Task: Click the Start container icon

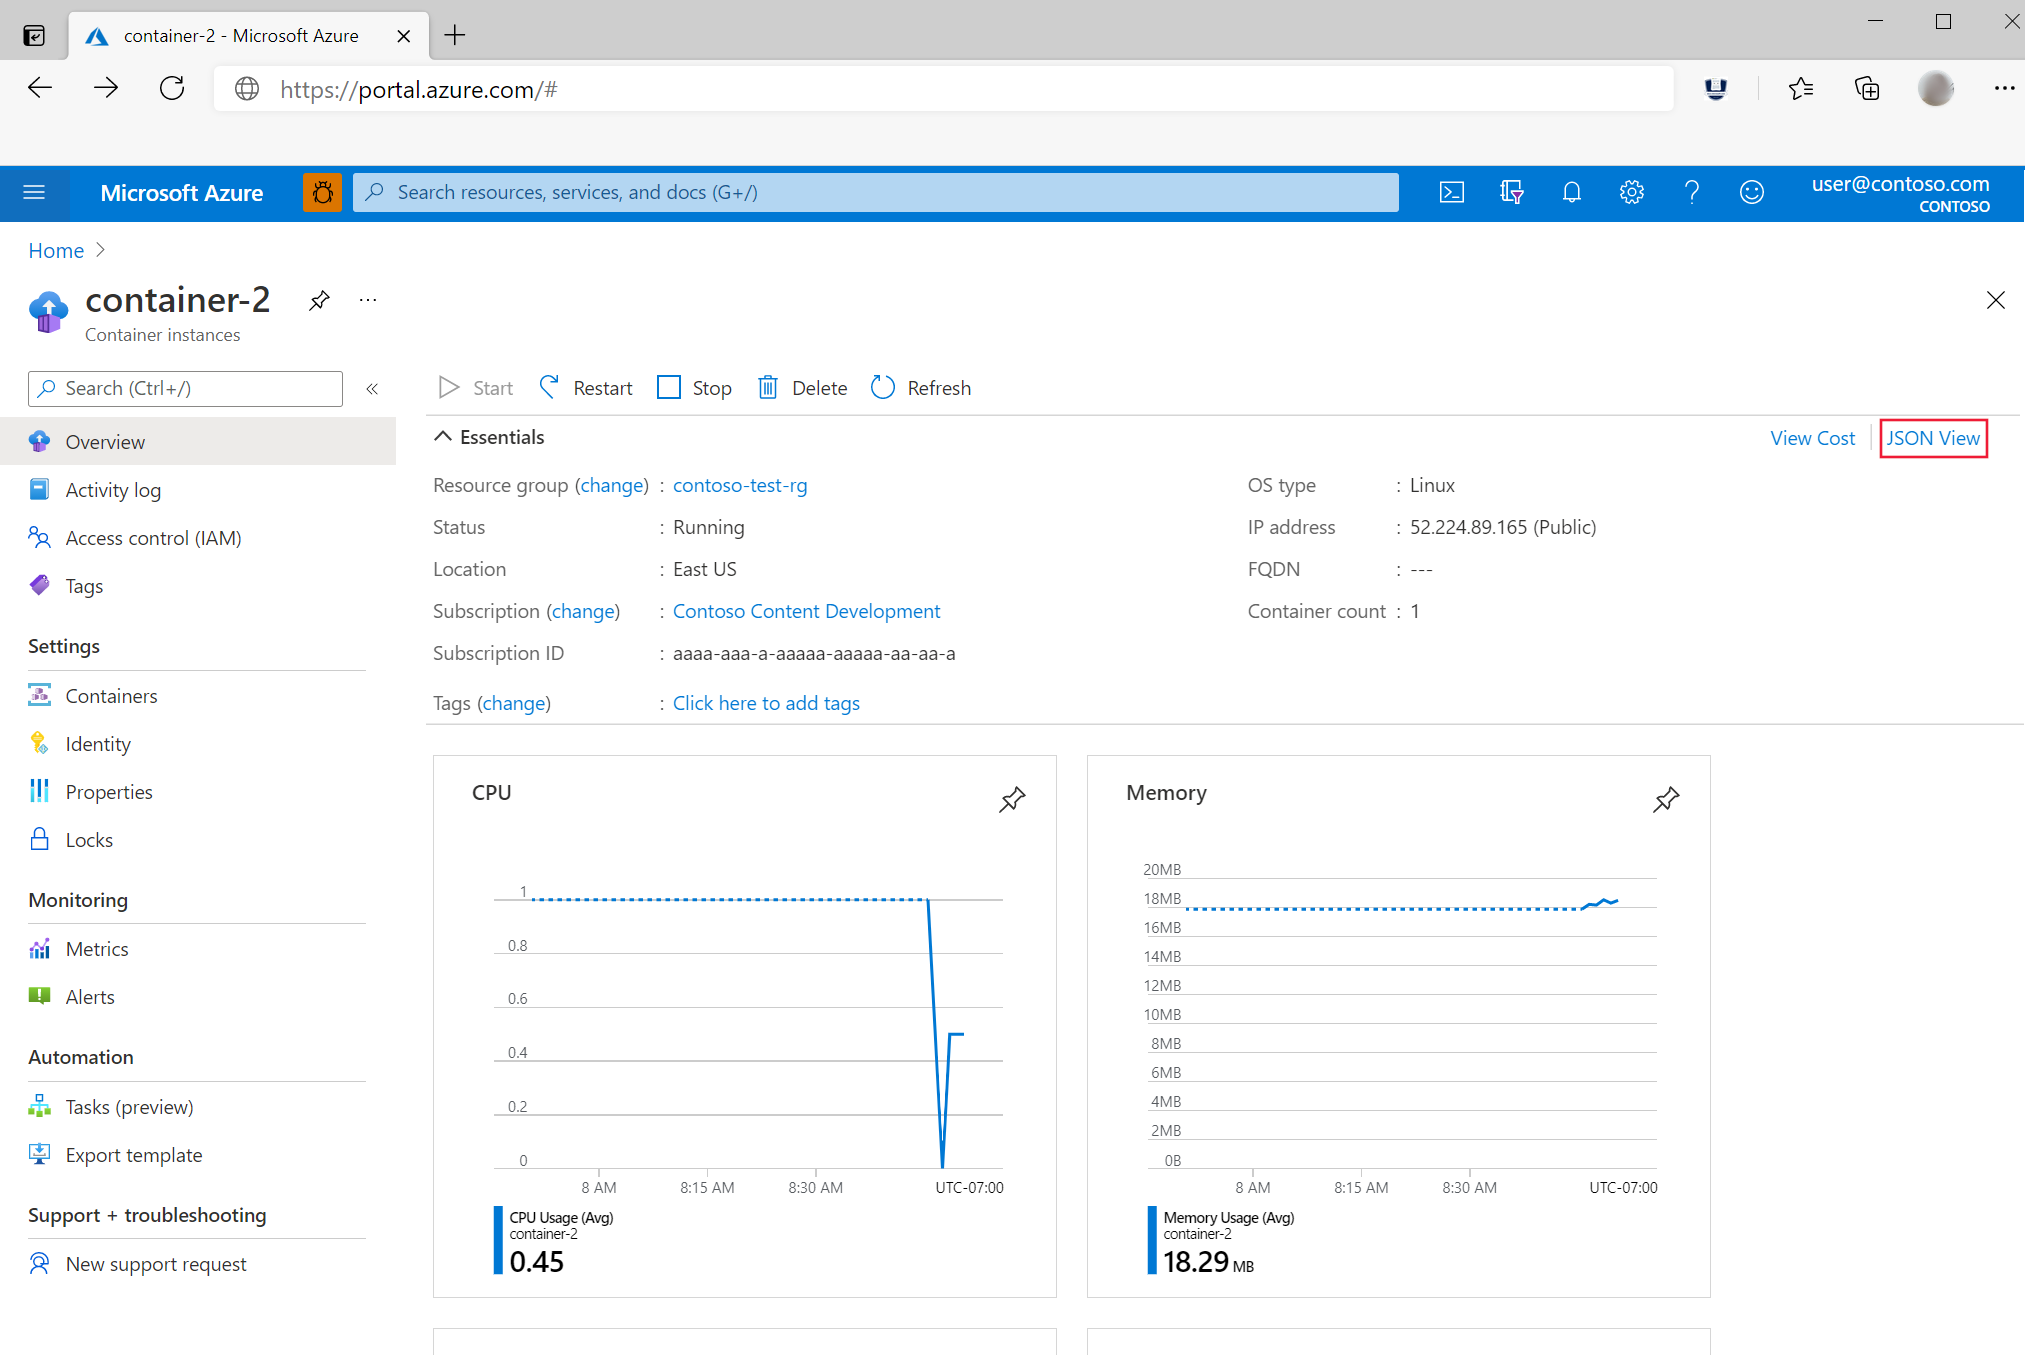Action: point(451,387)
